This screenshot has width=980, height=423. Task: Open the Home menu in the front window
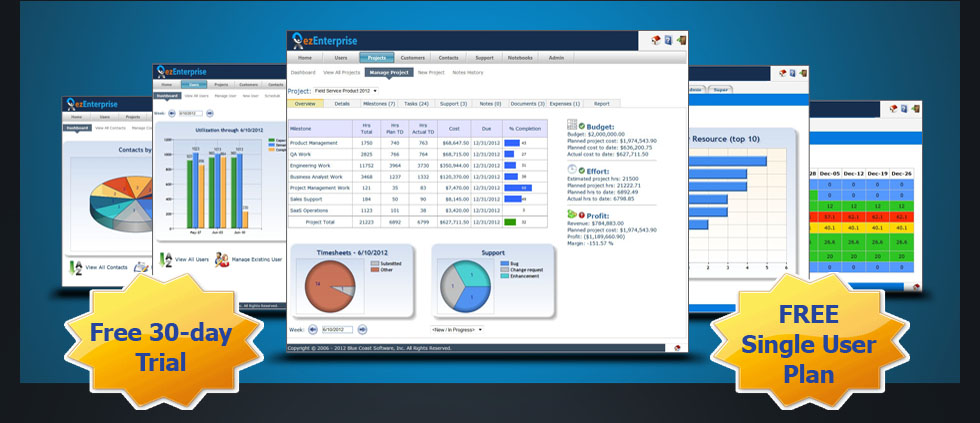coord(305,57)
